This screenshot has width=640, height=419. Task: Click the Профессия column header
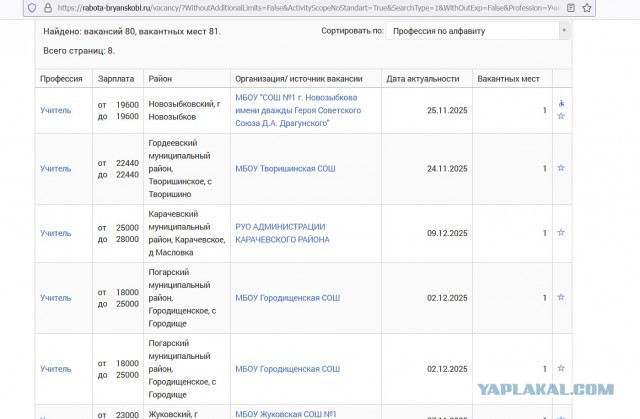61,79
